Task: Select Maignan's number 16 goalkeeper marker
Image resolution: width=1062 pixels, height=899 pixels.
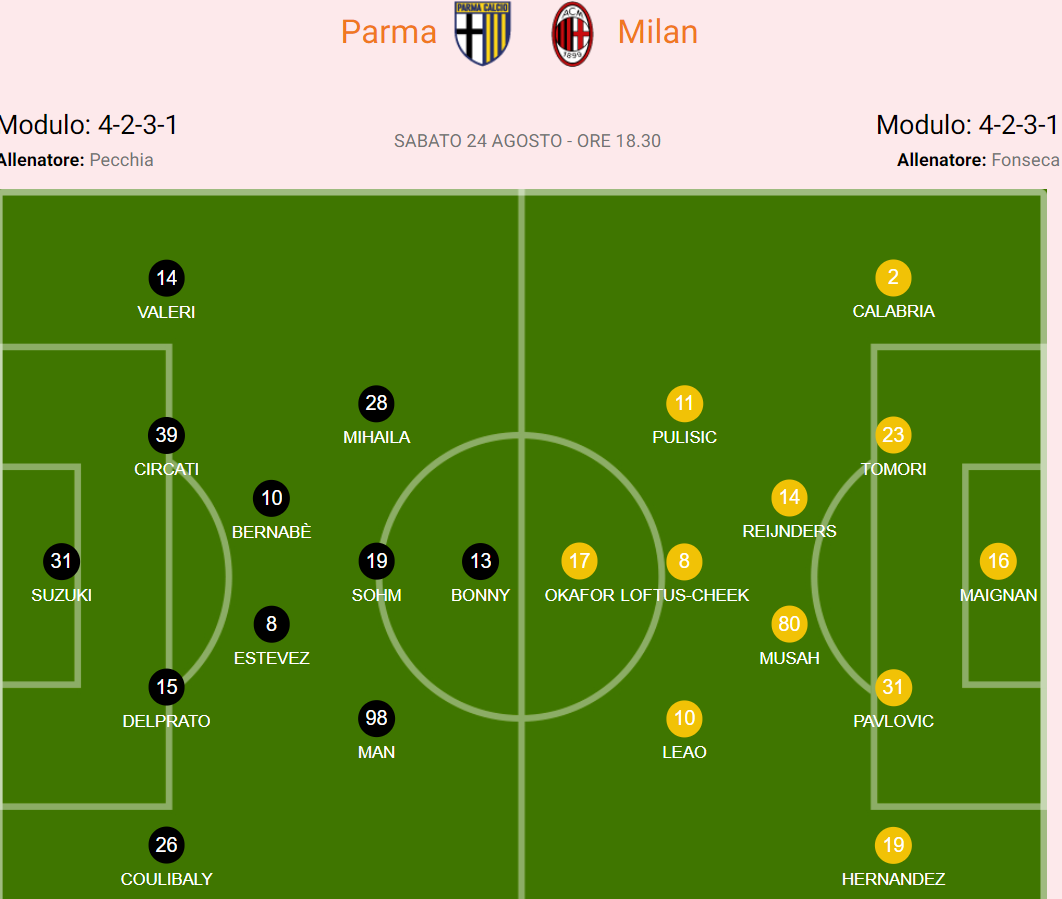Action: pyautogui.click(x=998, y=561)
